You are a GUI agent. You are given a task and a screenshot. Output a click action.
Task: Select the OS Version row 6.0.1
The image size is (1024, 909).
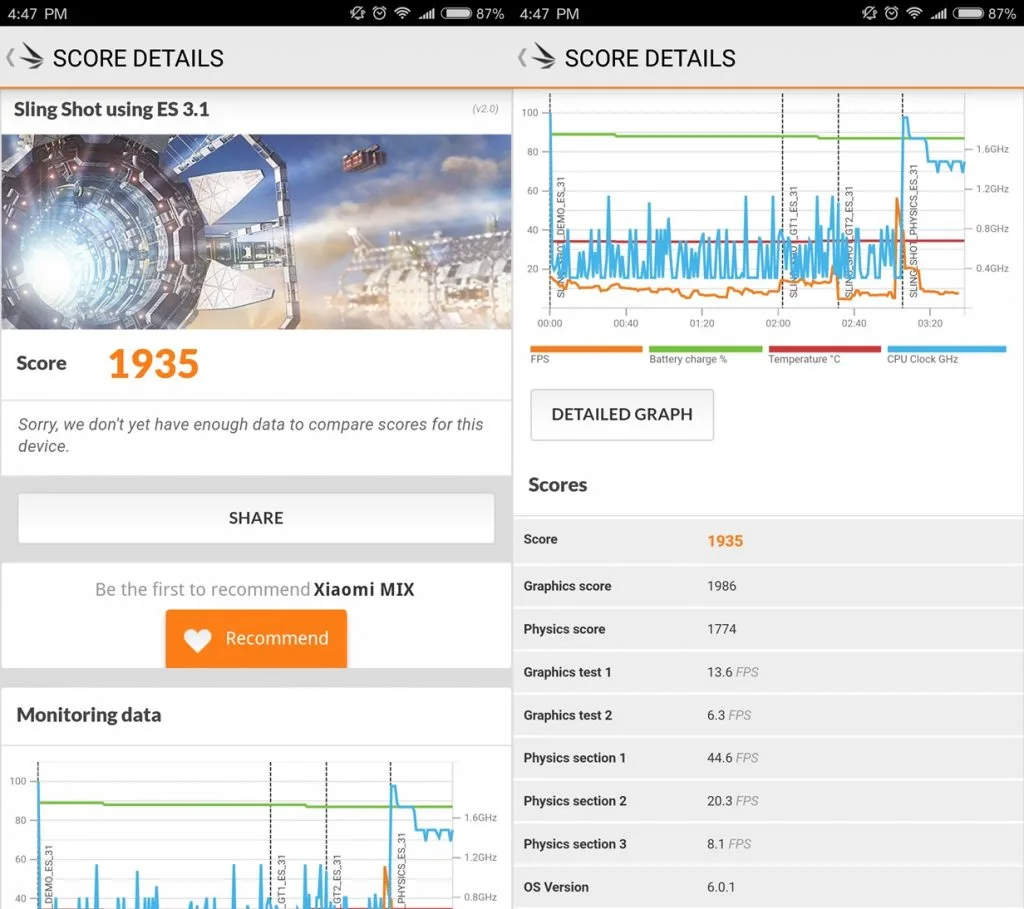769,887
